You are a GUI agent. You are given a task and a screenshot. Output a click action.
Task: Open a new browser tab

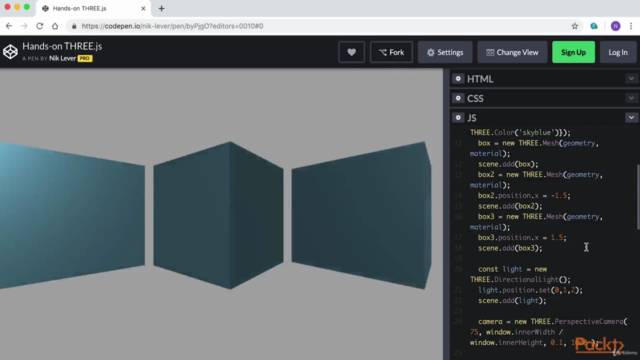point(162,9)
